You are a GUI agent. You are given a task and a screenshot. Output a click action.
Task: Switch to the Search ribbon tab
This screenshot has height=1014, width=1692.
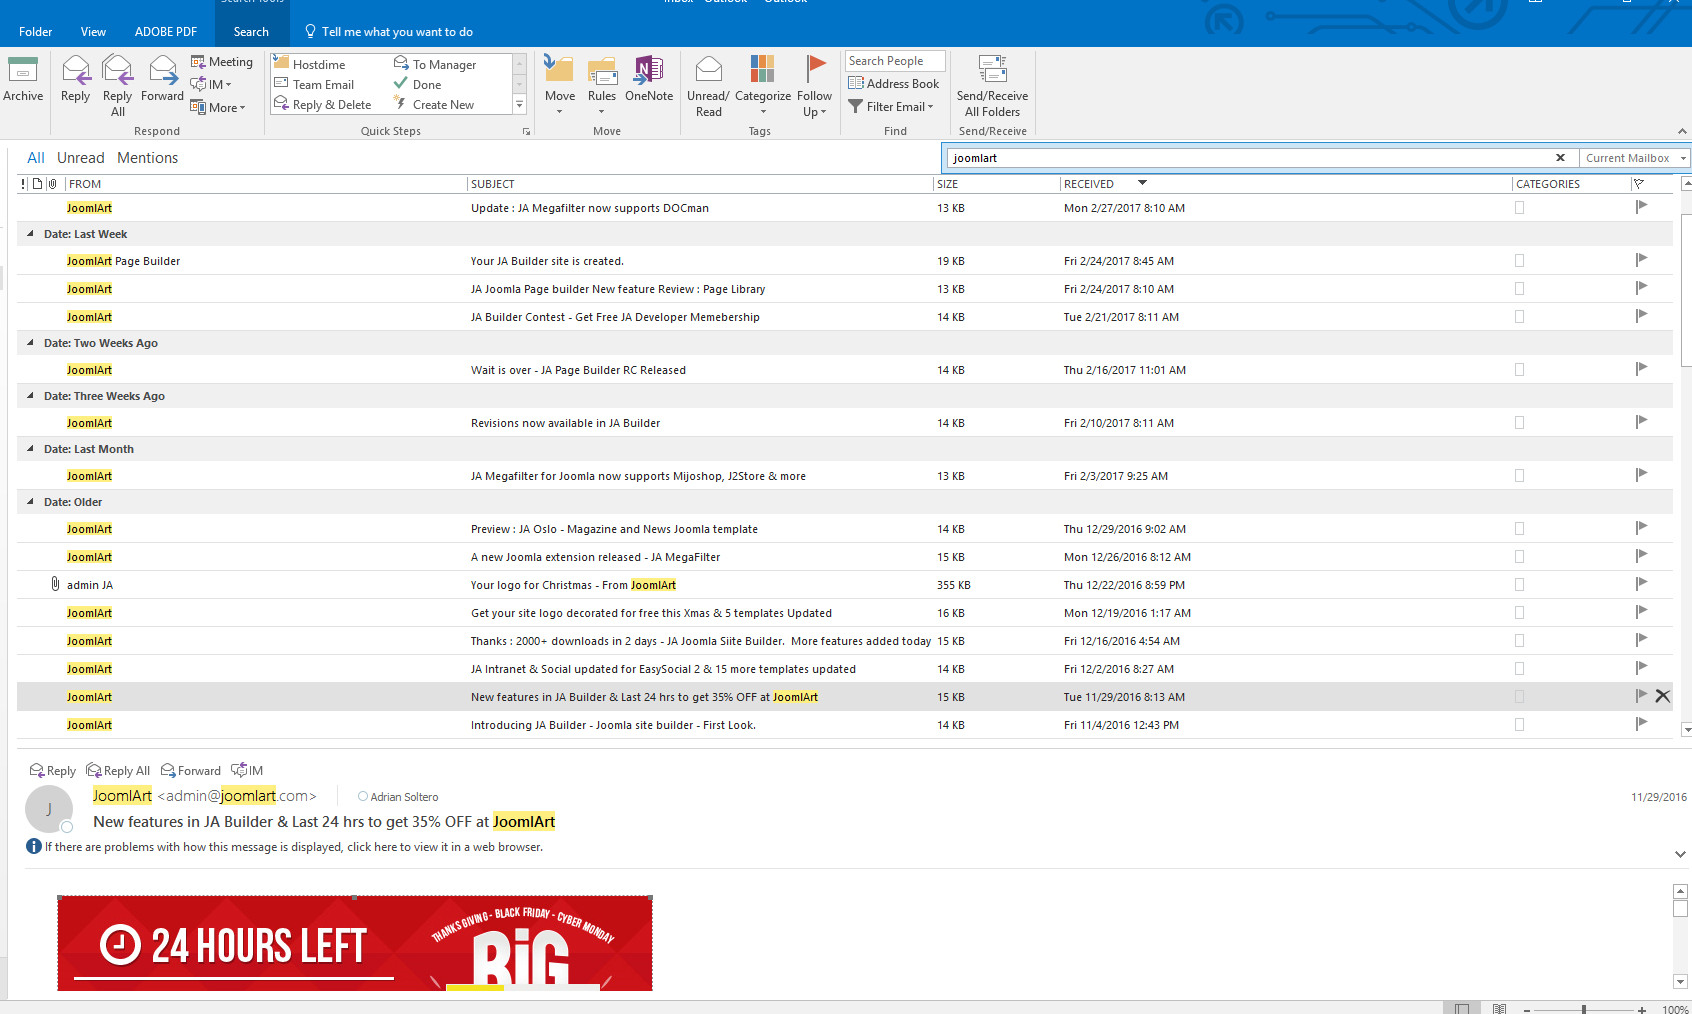point(251,32)
